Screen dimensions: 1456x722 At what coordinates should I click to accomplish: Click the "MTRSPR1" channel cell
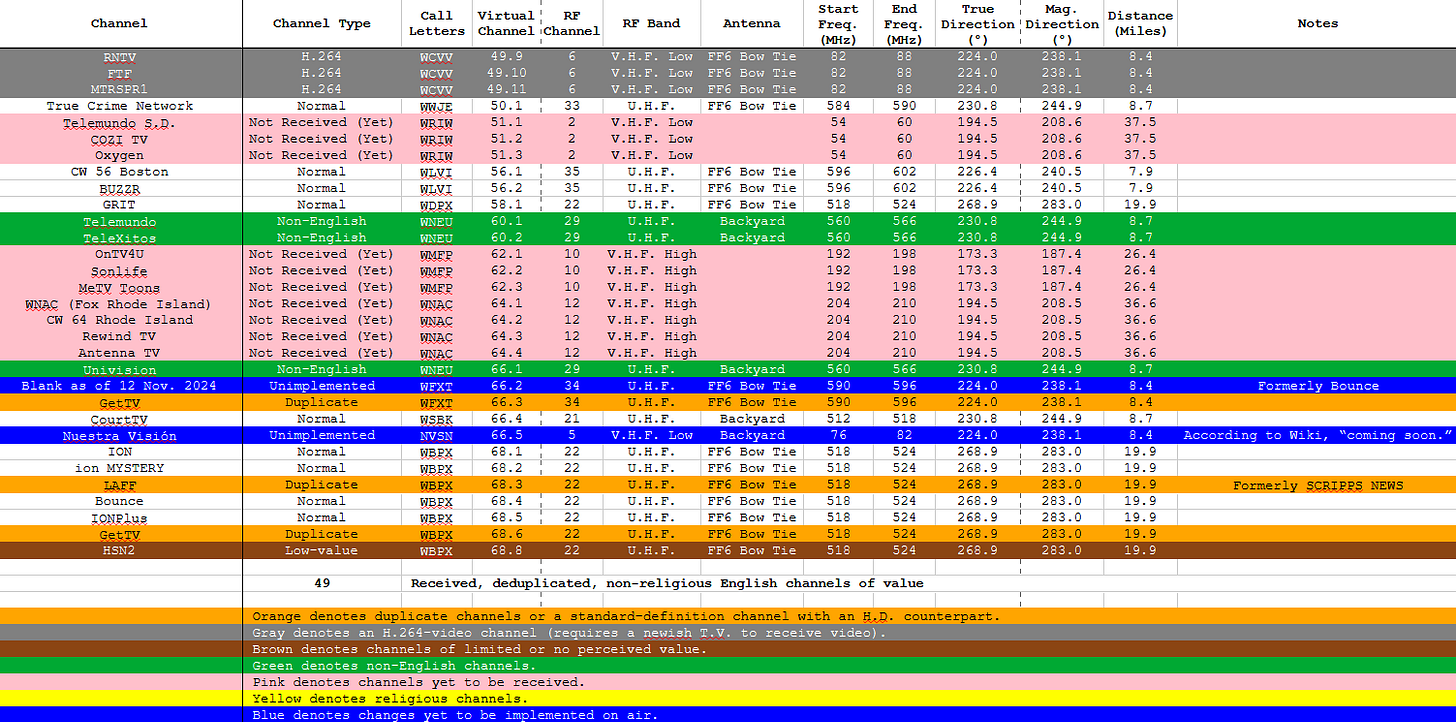tap(119, 89)
